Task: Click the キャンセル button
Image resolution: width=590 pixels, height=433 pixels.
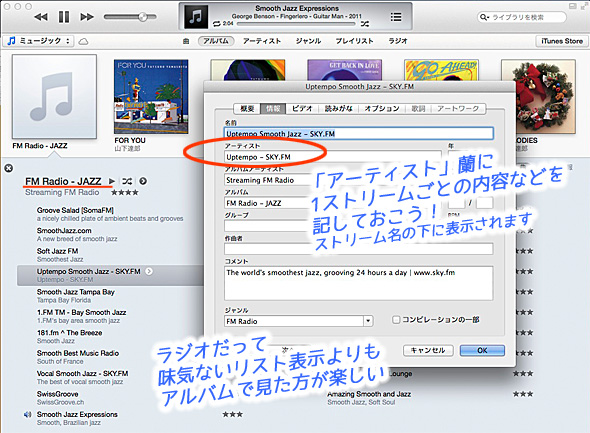Action: tap(428, 351)
